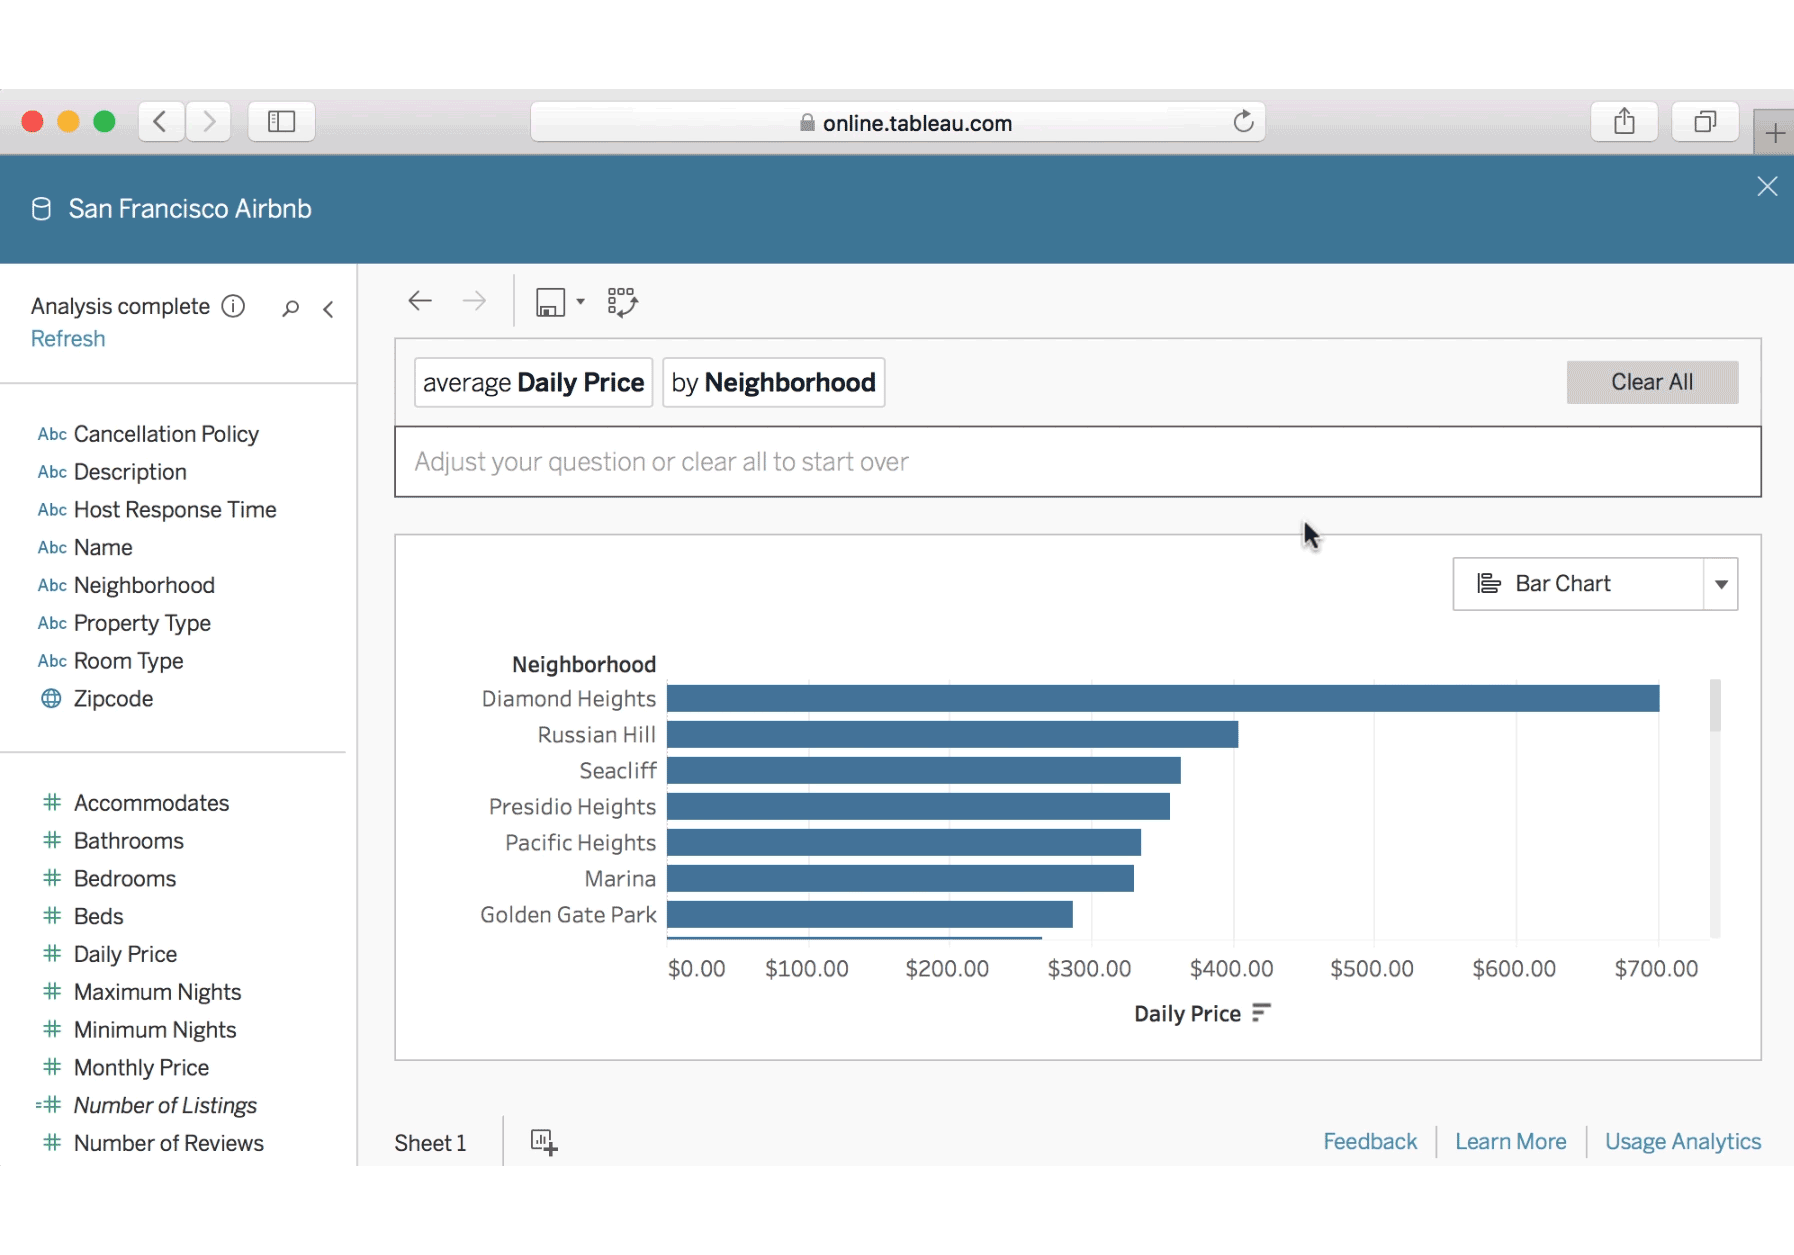Click the swap axes icon
This screenshot has height=1255, width=1794.
(x=622, y=302)
